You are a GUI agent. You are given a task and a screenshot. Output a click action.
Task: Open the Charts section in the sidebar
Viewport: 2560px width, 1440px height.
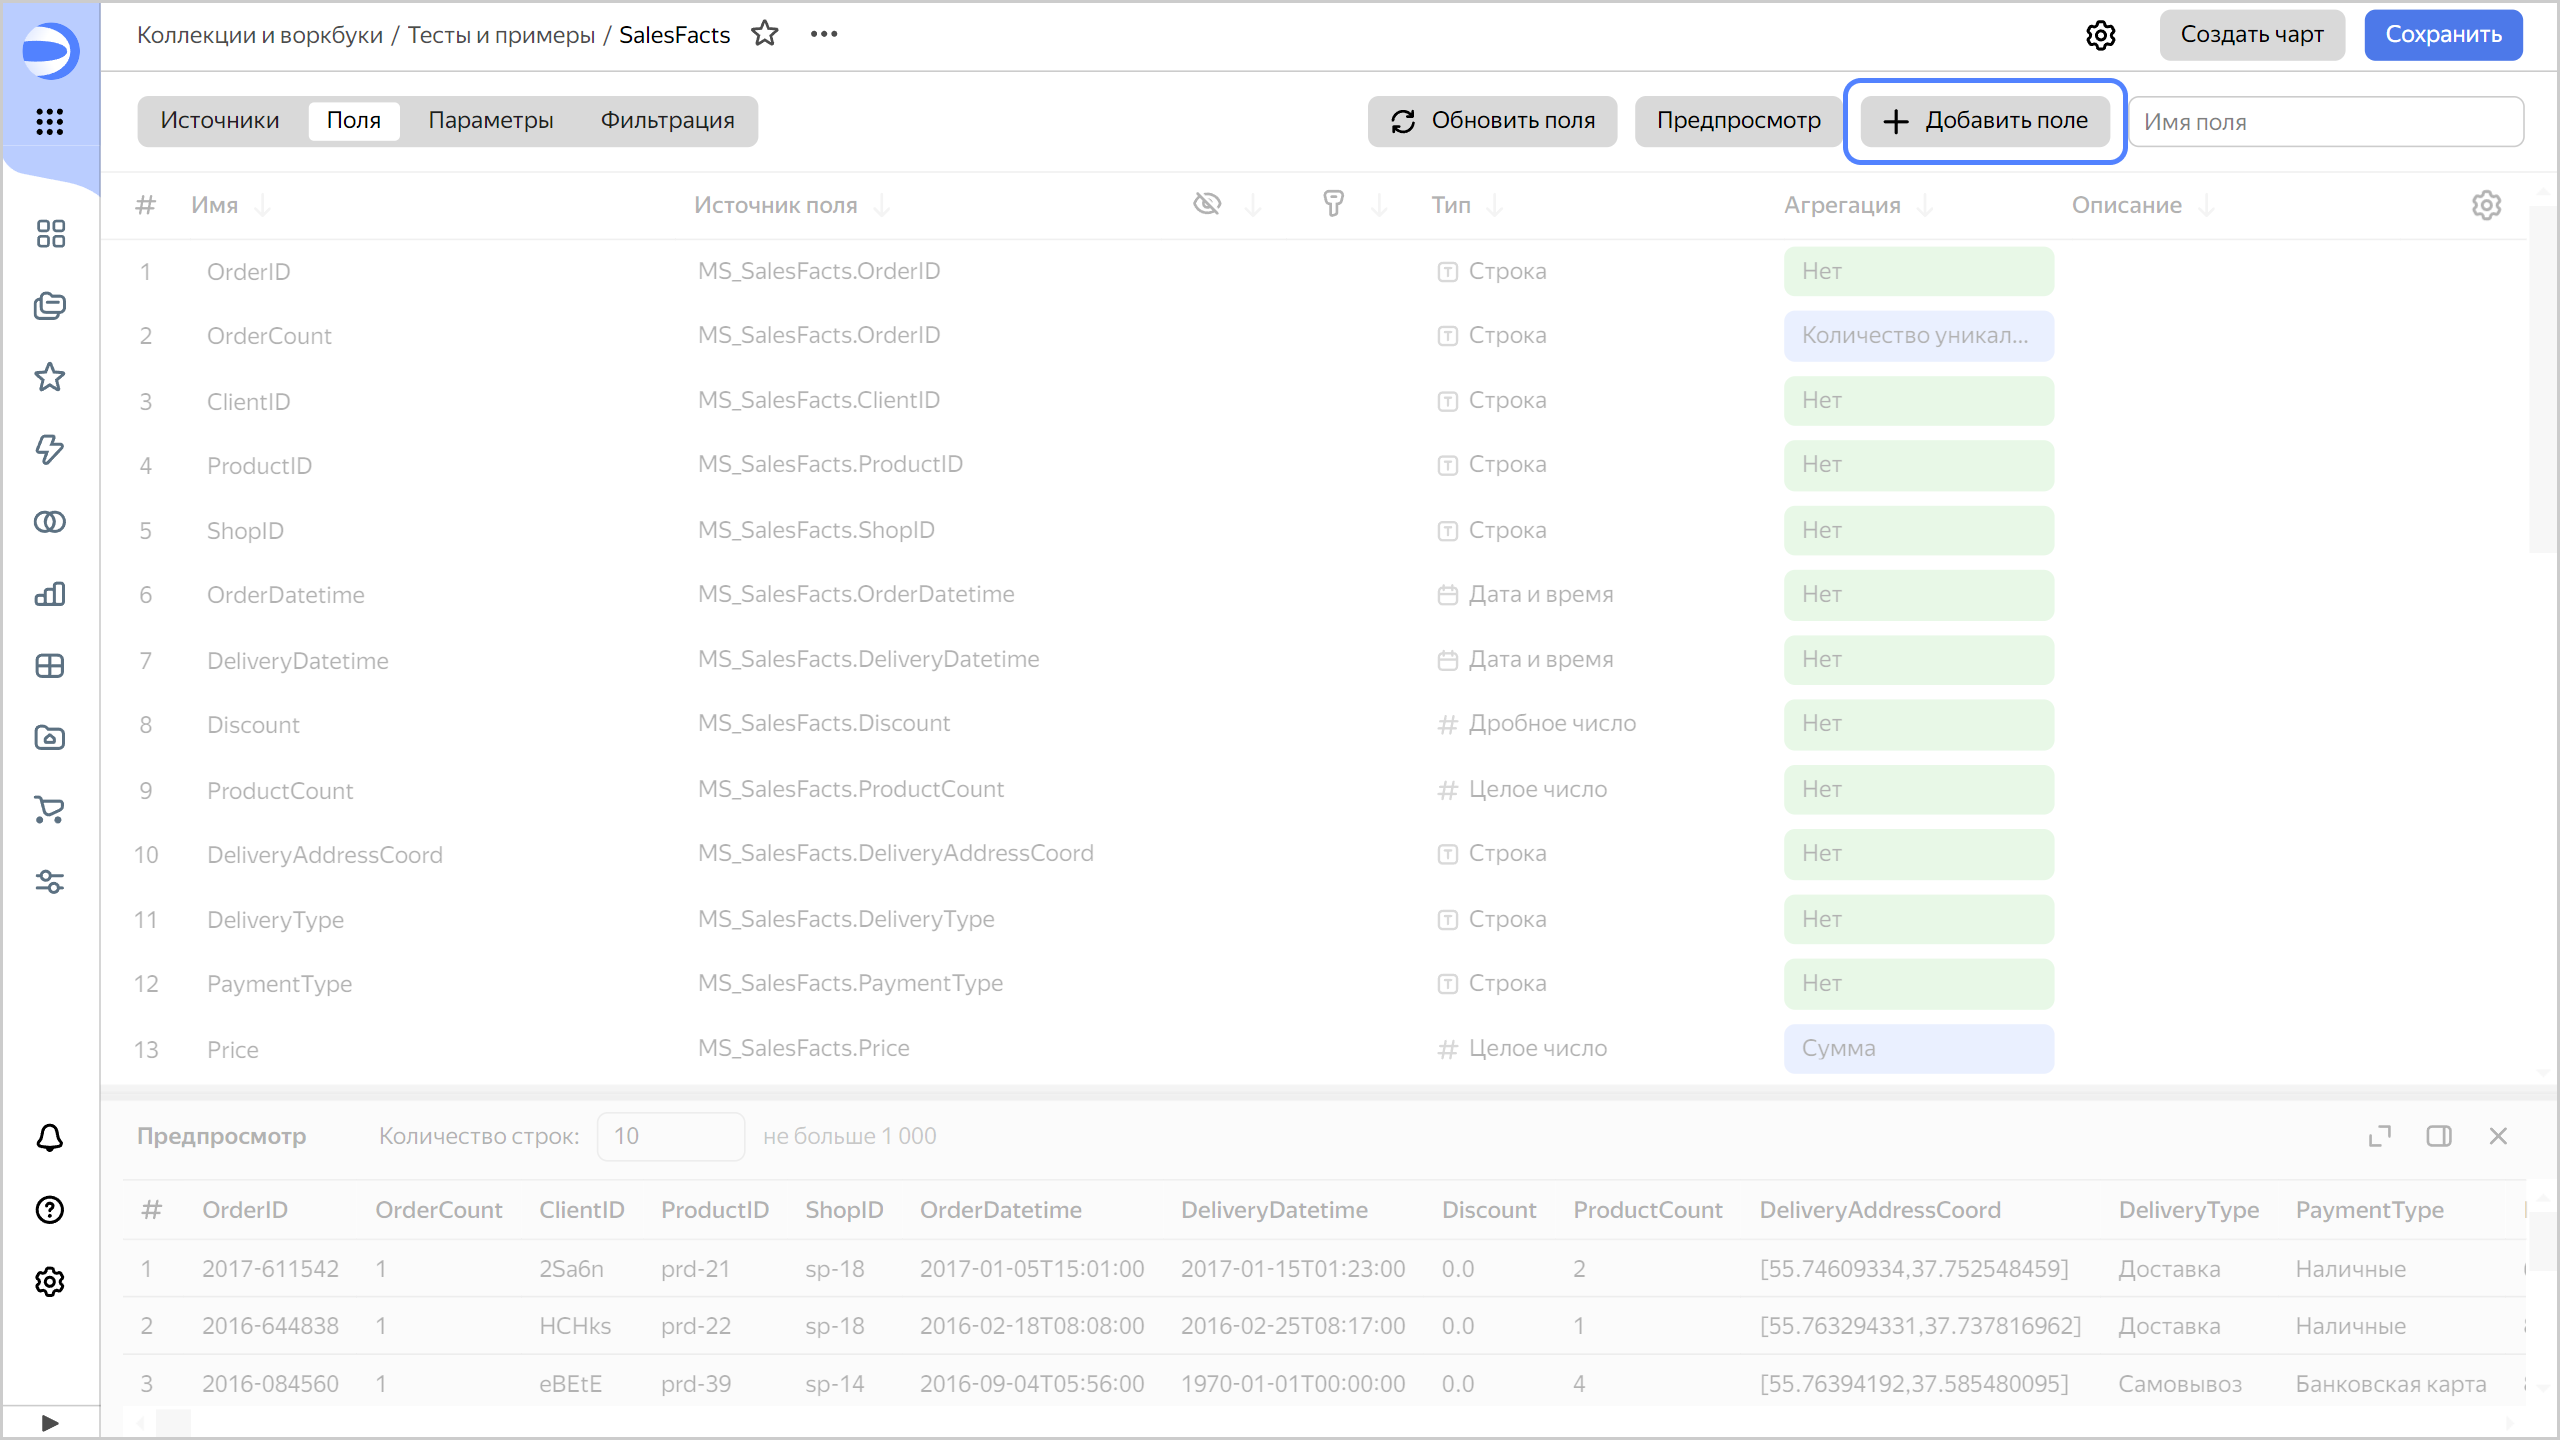click(50, 594)
